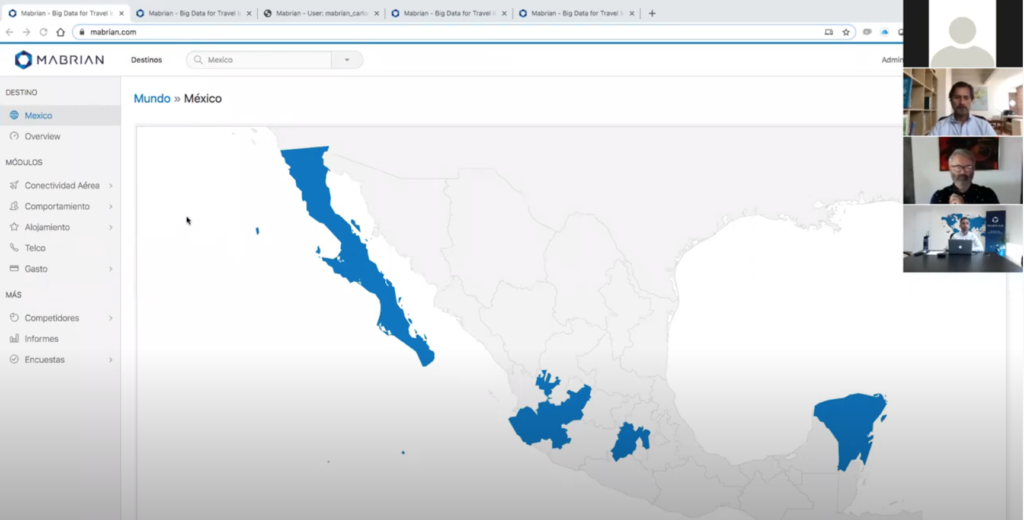
Task: Expand Encuestas submenu chevron
Action: [110, 360]
